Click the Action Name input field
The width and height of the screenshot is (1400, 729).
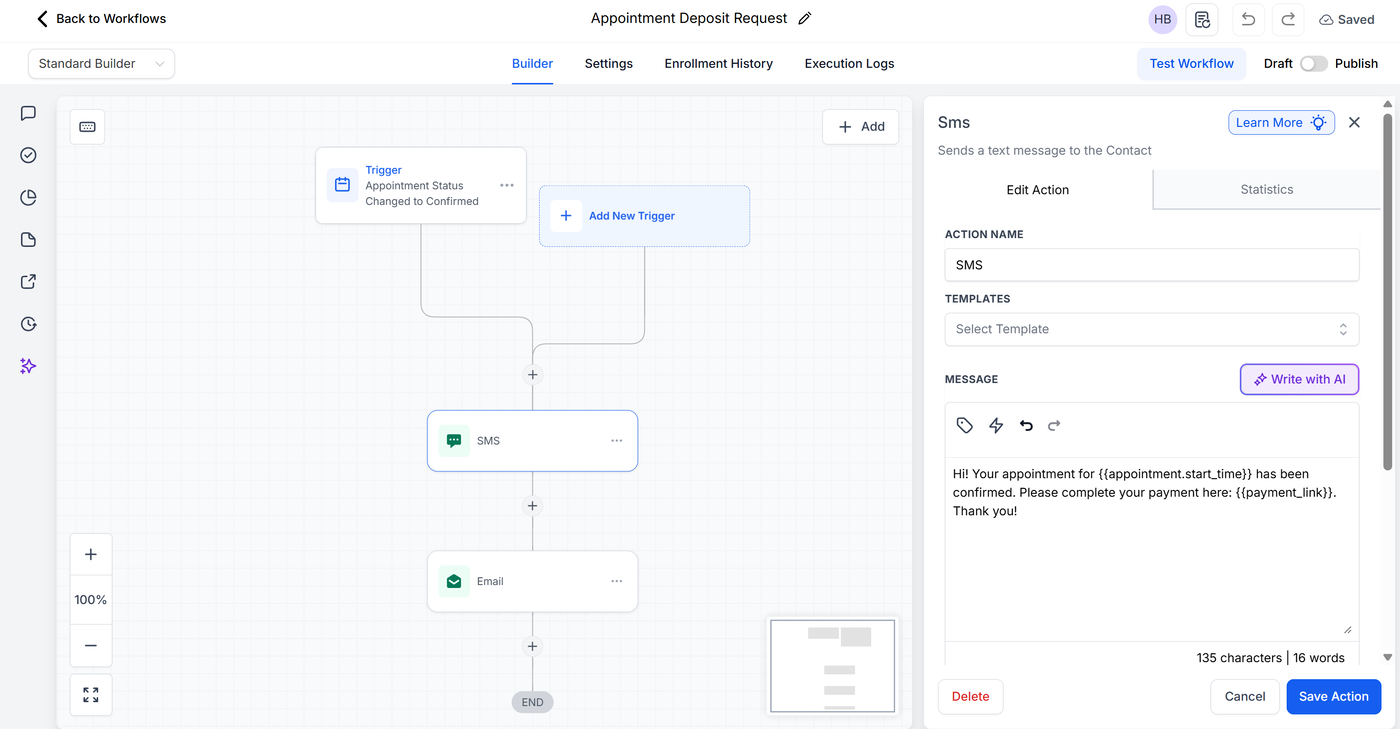pyautogui.click(x=1151, y=265)
